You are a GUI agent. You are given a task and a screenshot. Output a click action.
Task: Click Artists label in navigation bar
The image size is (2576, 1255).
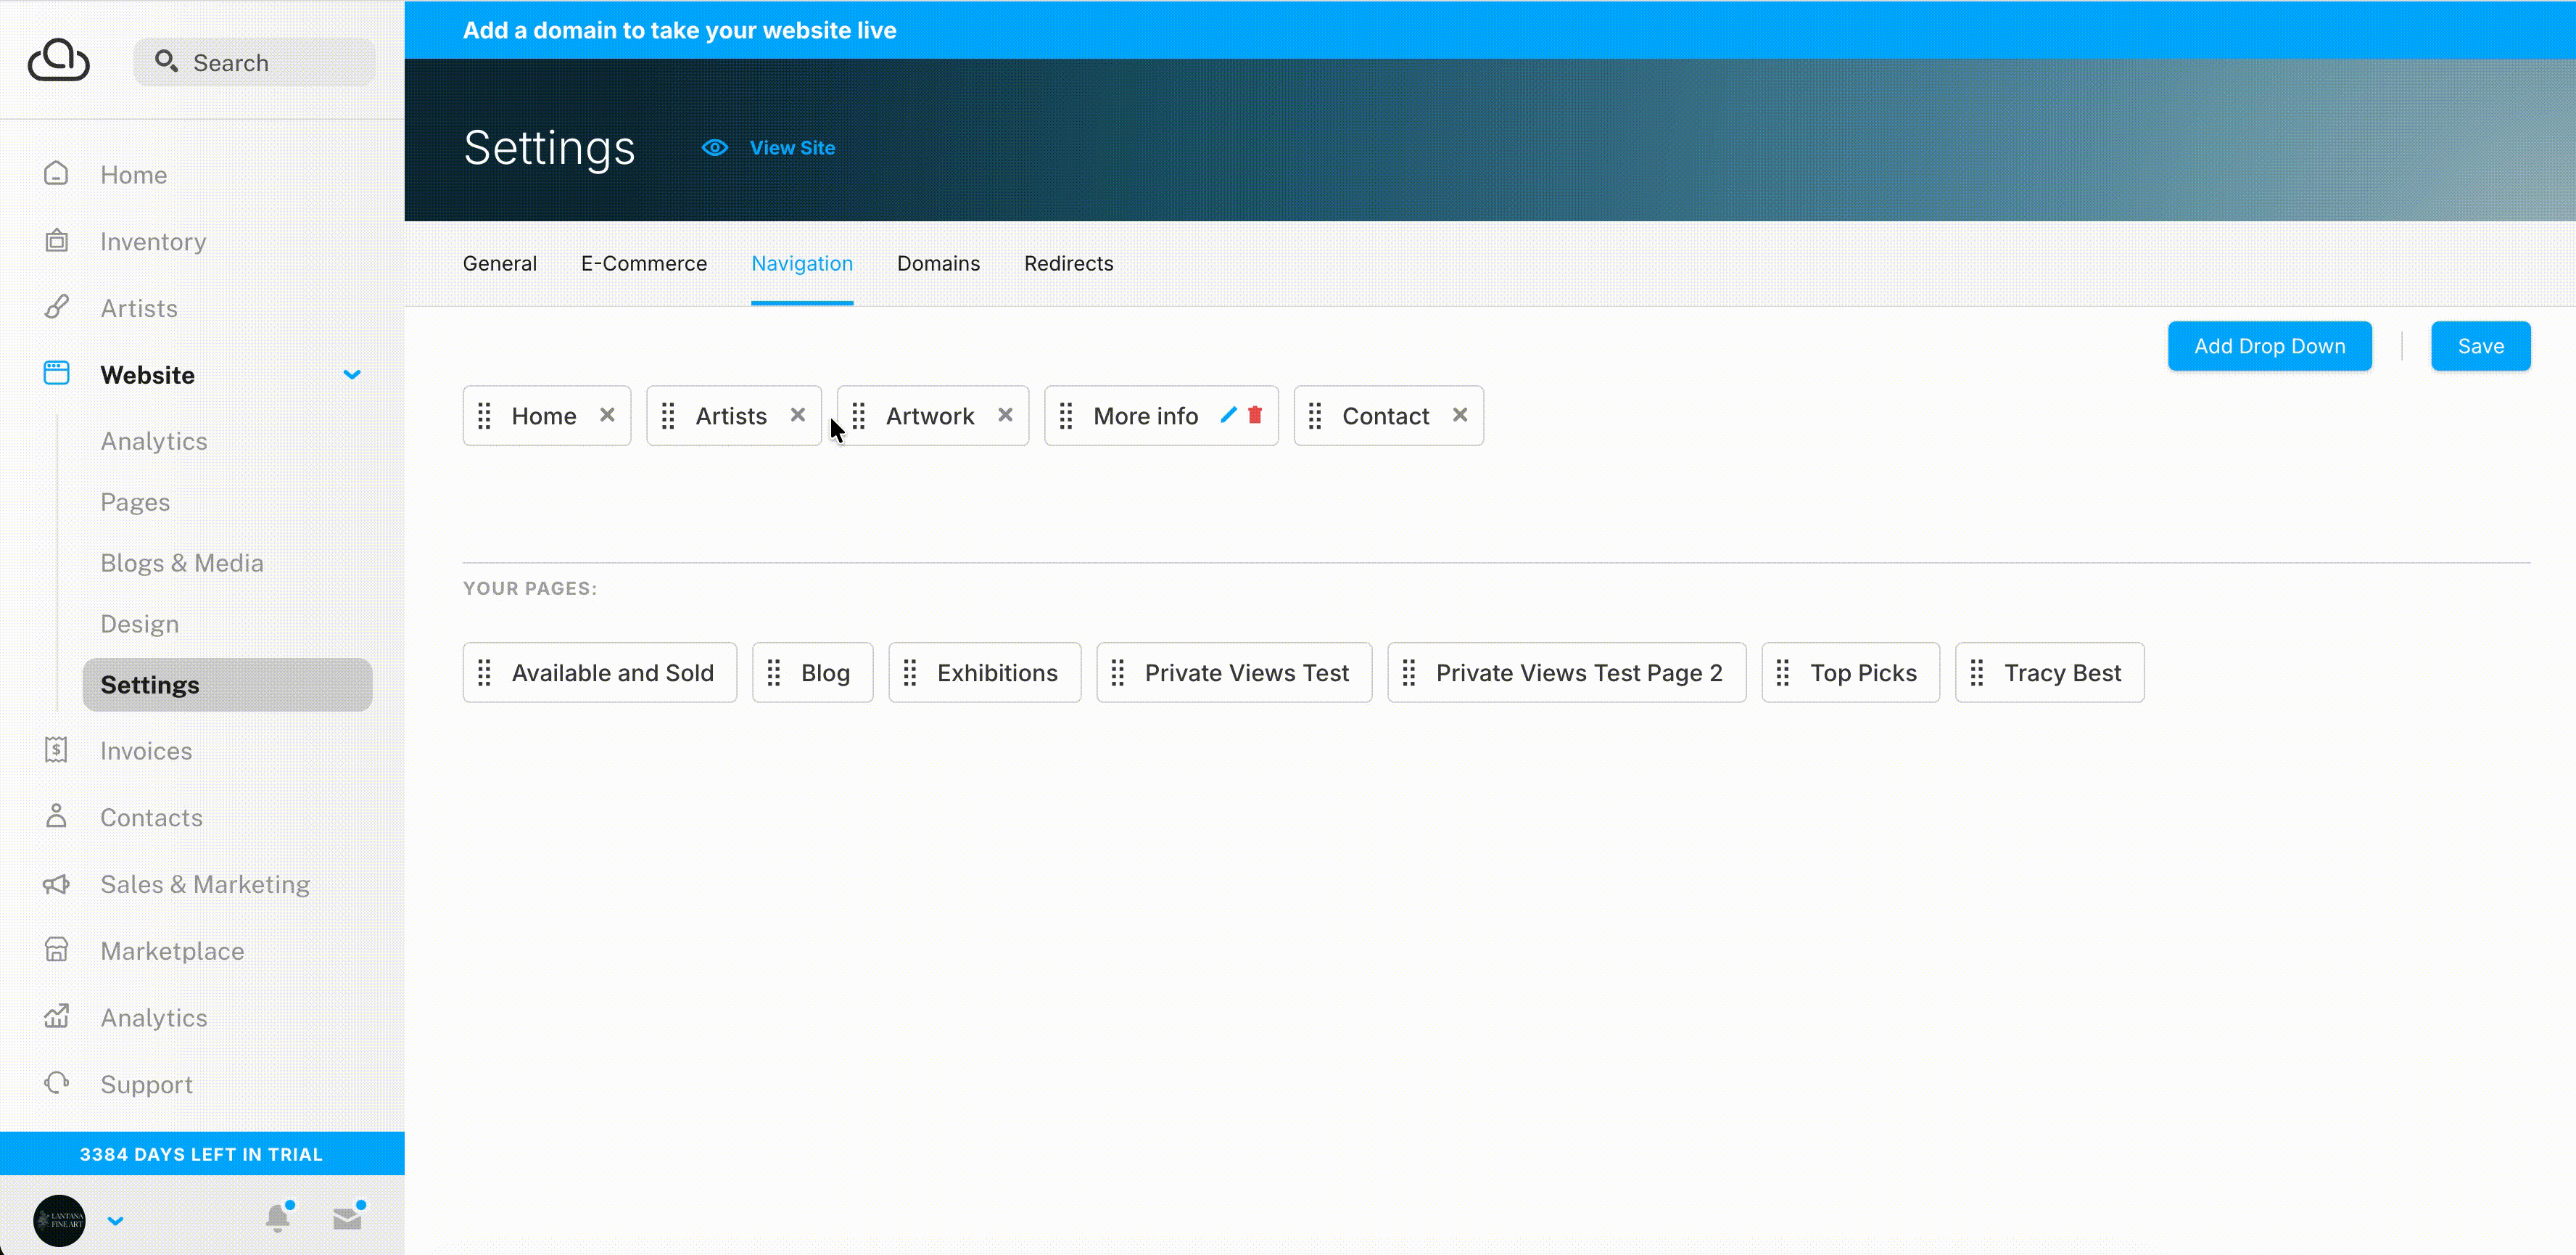point(731,416)
